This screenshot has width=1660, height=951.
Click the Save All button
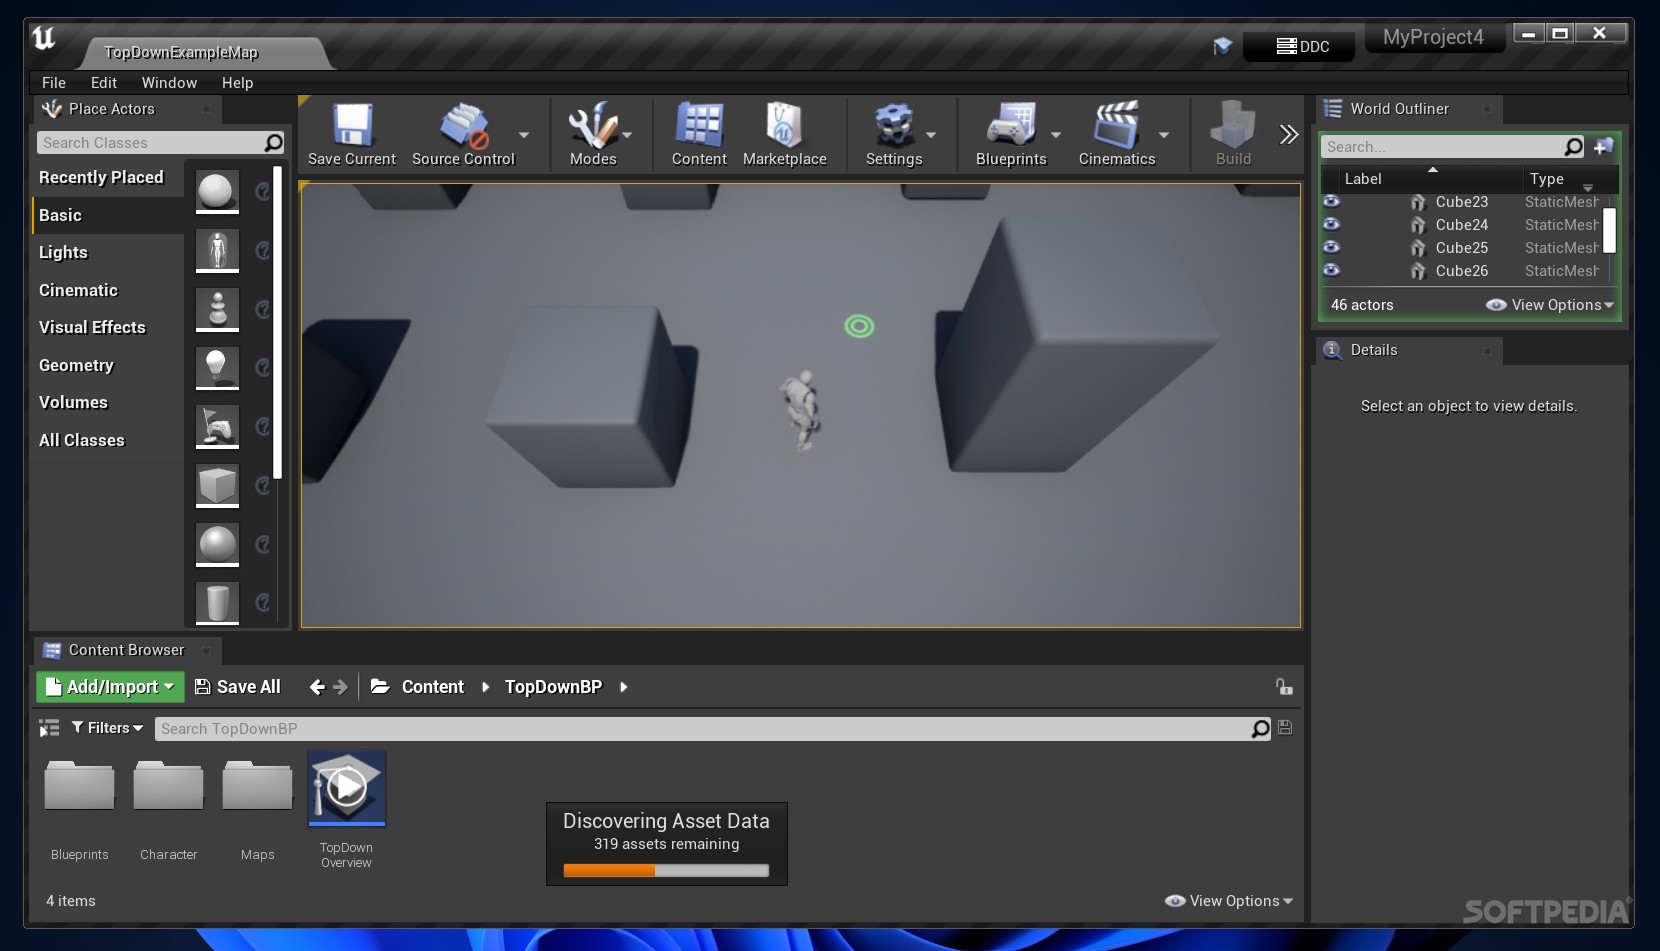(x=238, y=687)
